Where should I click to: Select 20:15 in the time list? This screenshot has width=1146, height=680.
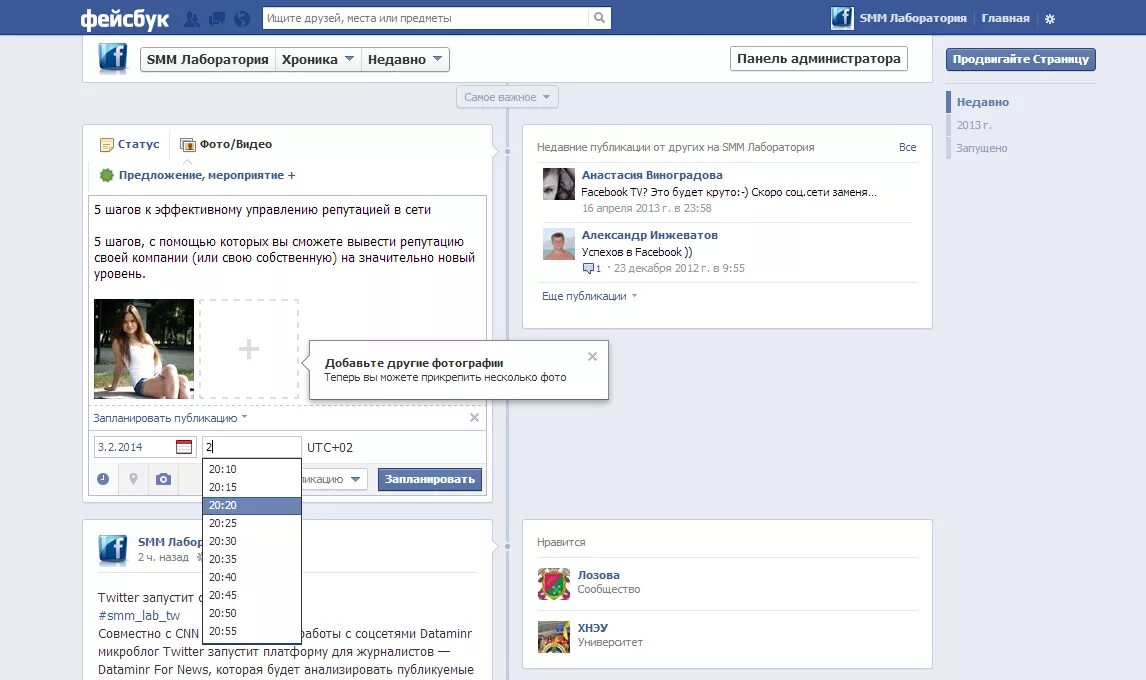[251, 487]
